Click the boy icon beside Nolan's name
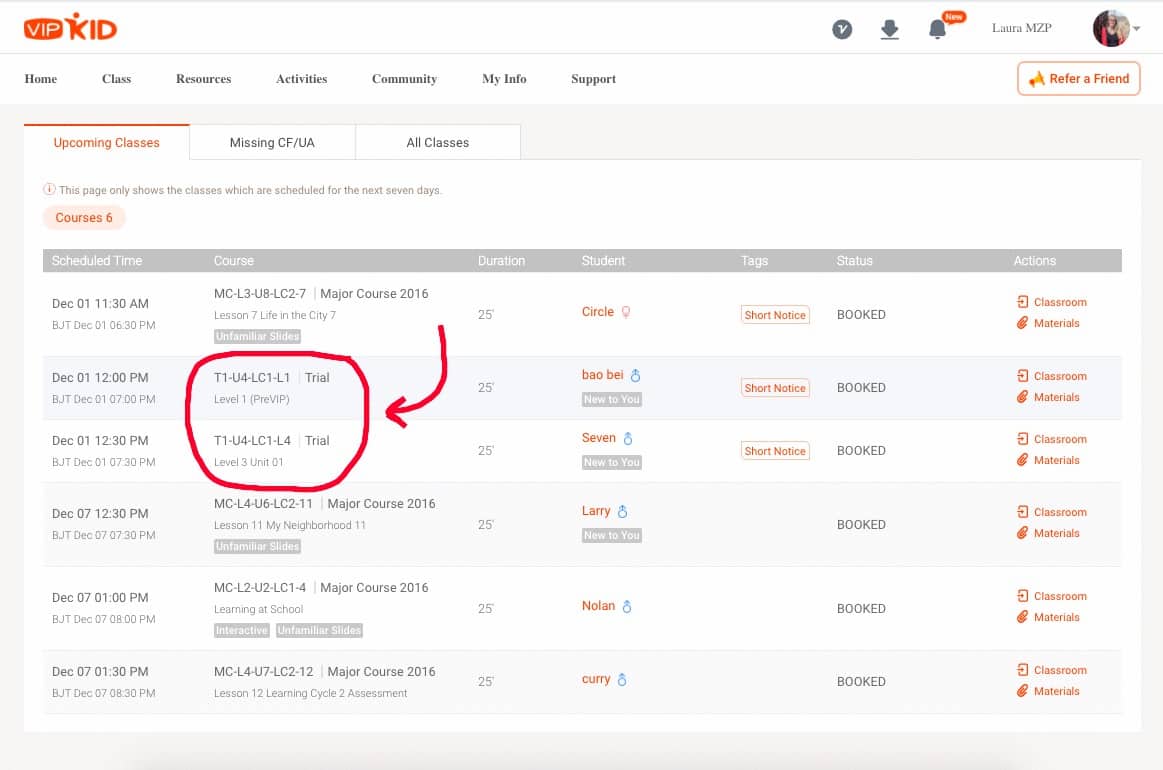Image resolution: width=1163 pixels, height=770 pixels. [x=630, y=606]
